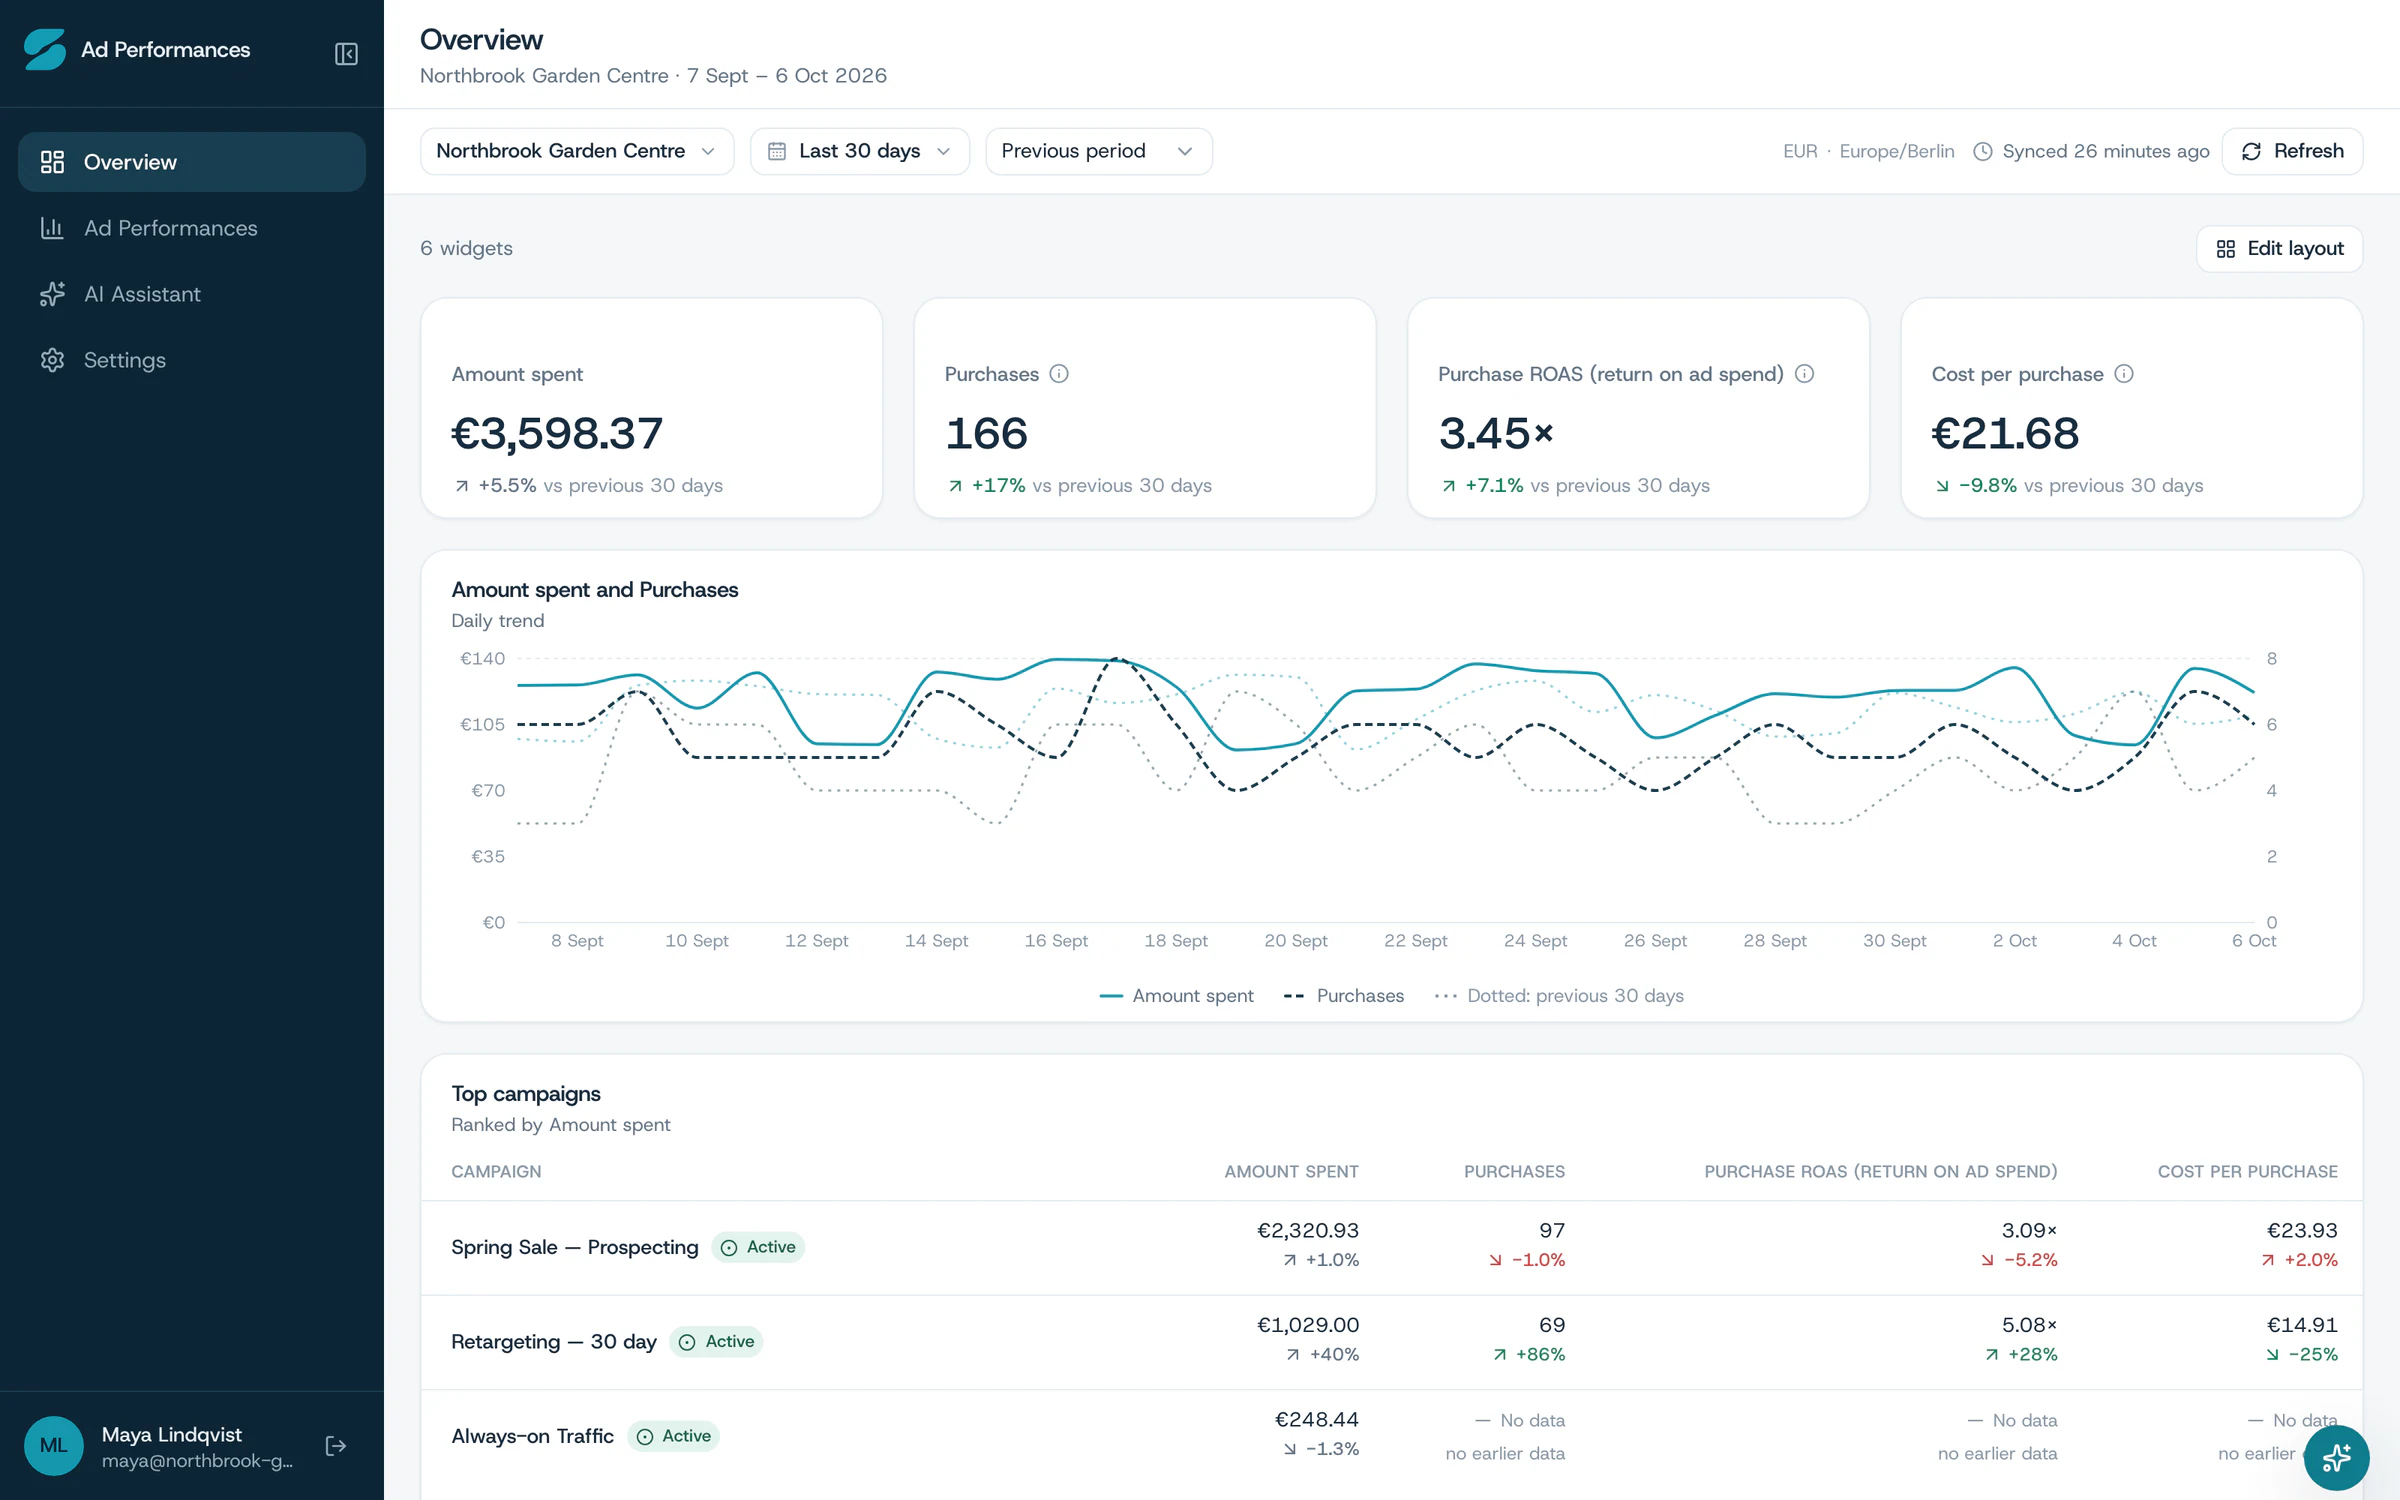The height and width of the screenshot is (1500, 2400).
Task: Toggle the Purchases legend series
Action: (x=1343, y=996)
